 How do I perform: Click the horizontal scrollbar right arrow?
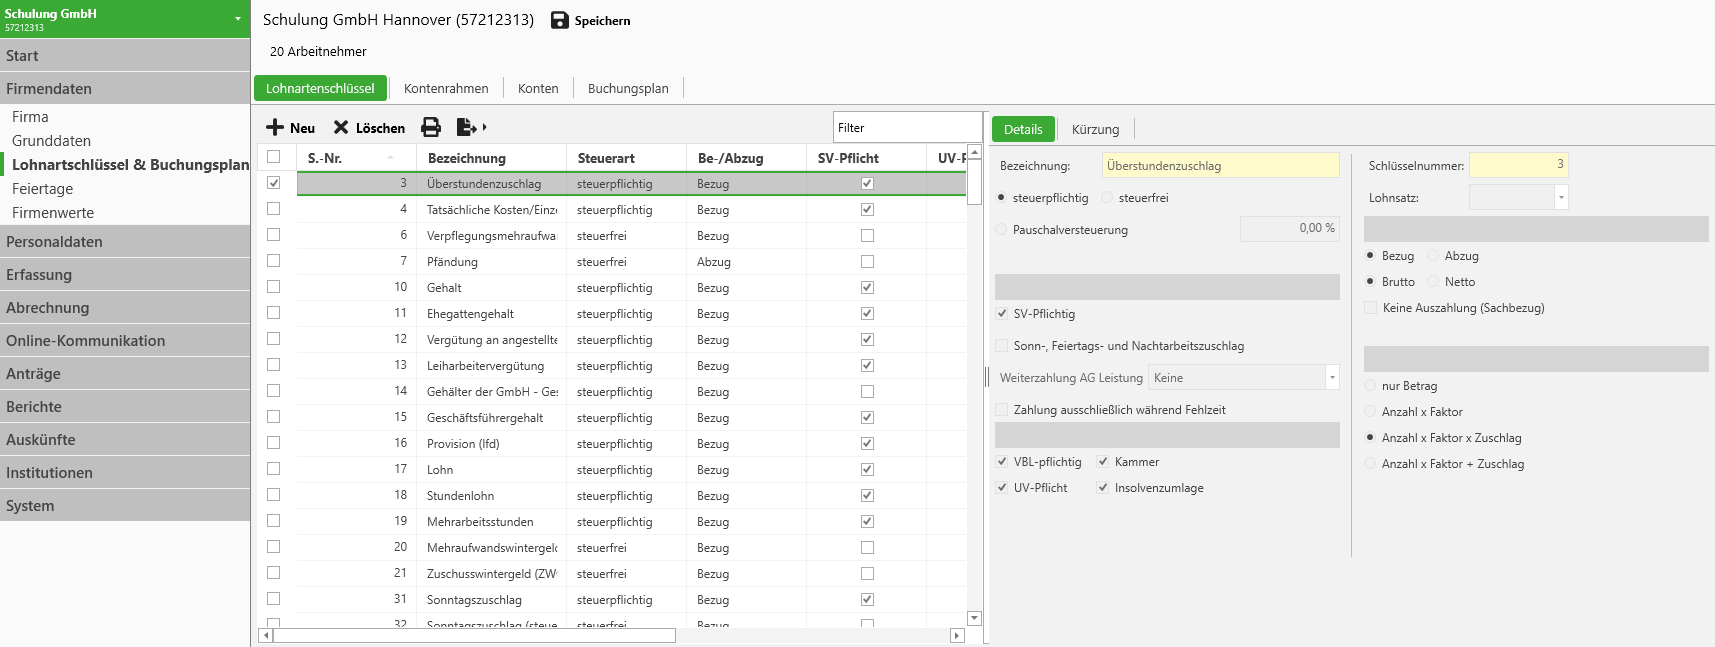point(957,635)
